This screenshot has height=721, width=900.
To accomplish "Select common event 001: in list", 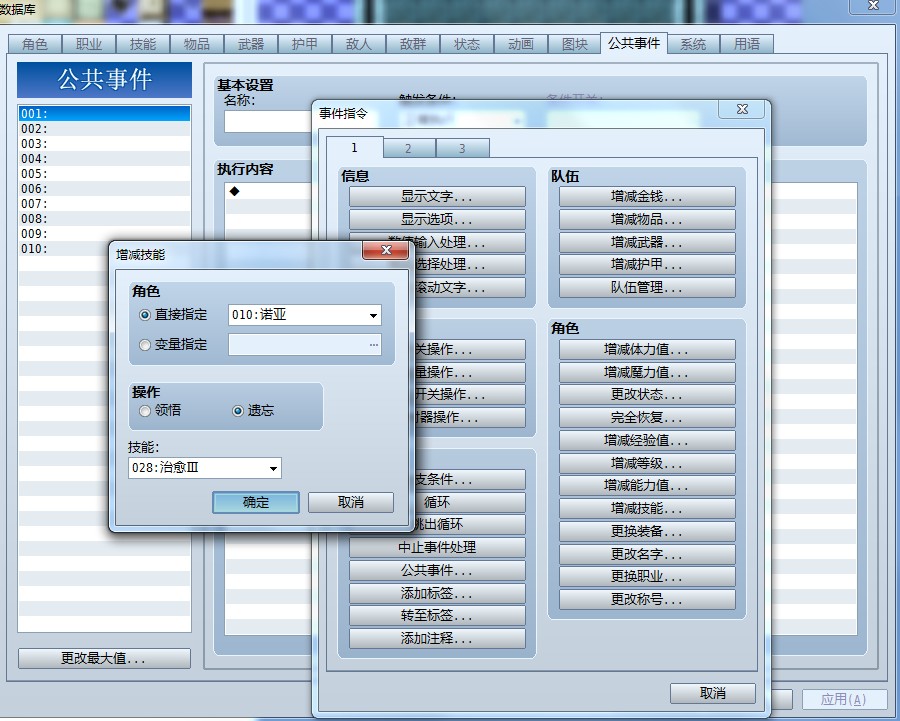I will 104,113.
